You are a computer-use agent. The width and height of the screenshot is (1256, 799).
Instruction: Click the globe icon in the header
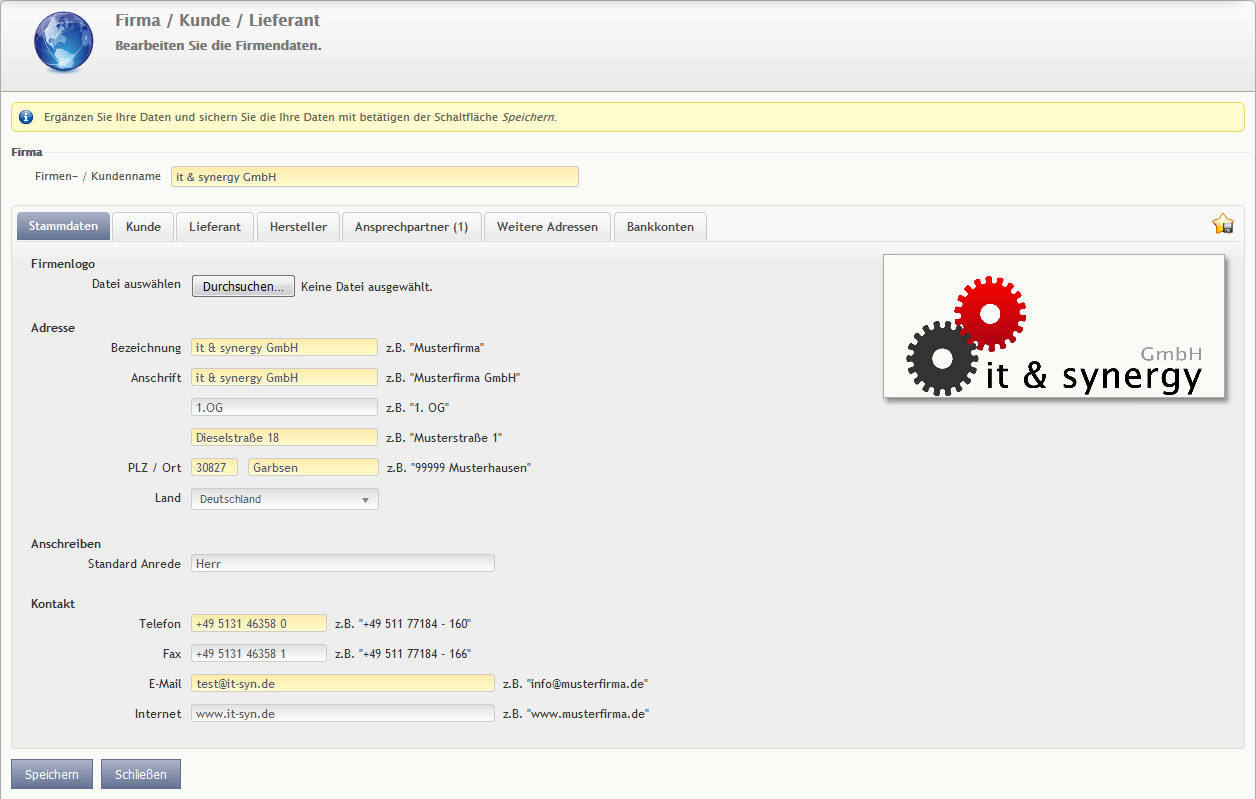[x=64, y=41]
